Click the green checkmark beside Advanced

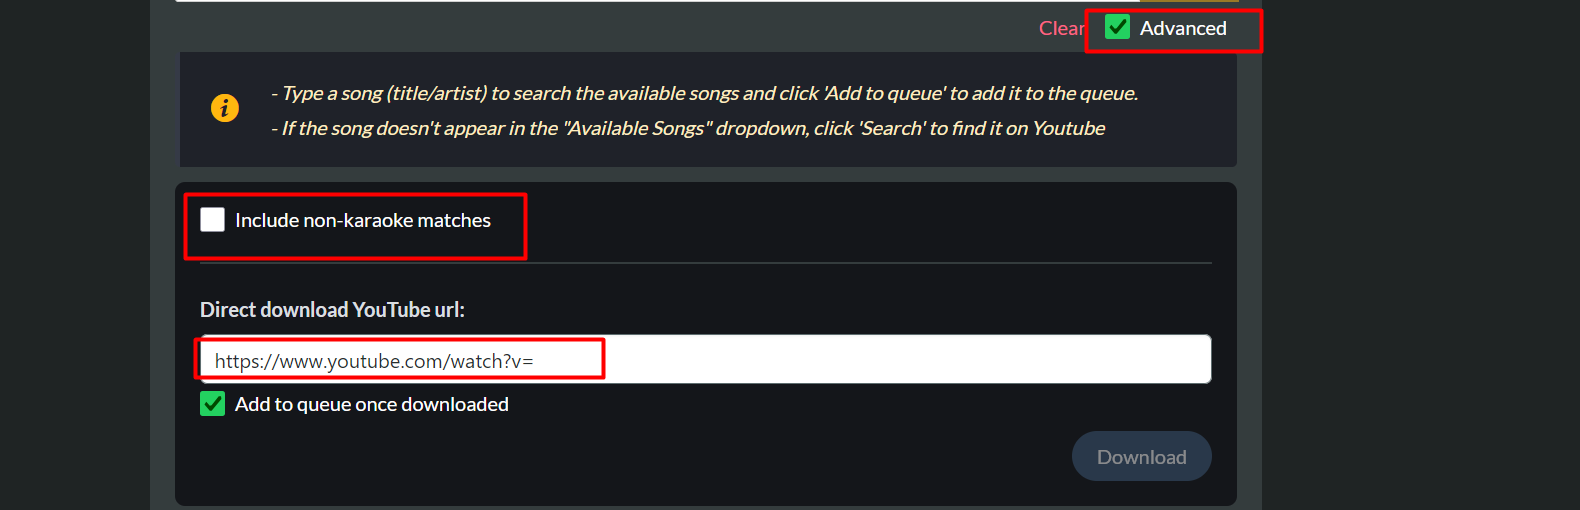1118,28
